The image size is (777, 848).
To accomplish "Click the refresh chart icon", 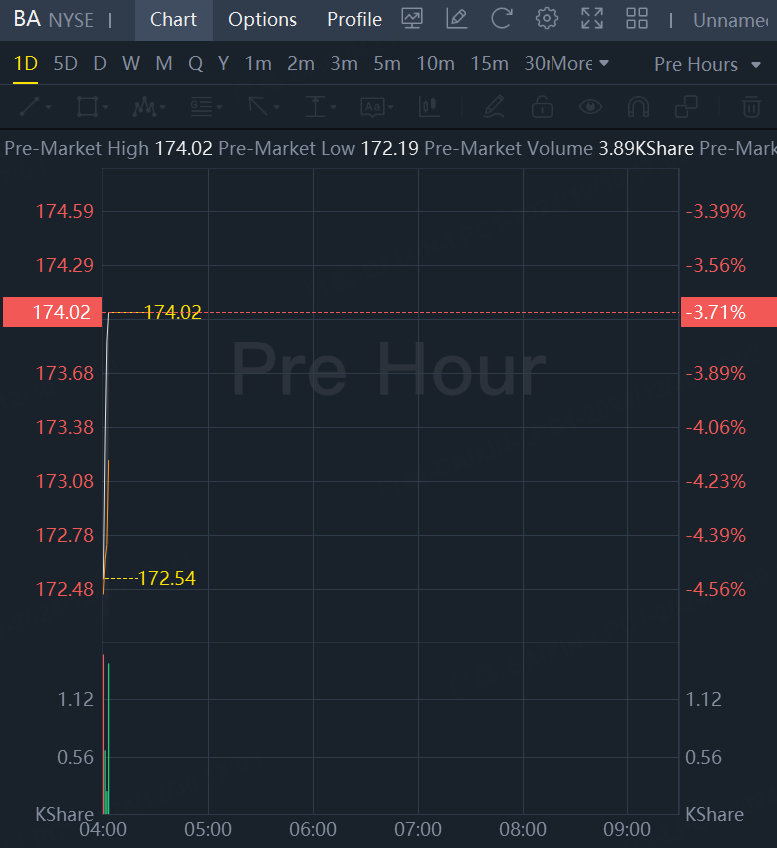I will point(501,18).
